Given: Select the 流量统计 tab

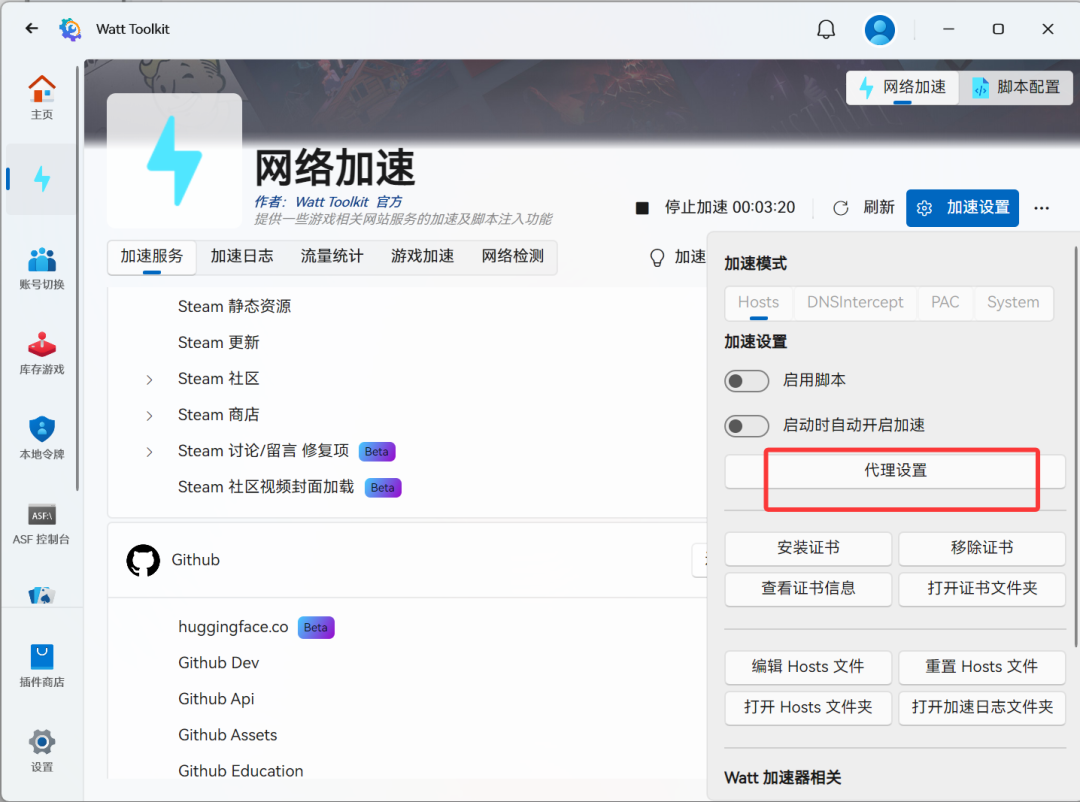Looking at the screenshot, I should pos(332,257).
